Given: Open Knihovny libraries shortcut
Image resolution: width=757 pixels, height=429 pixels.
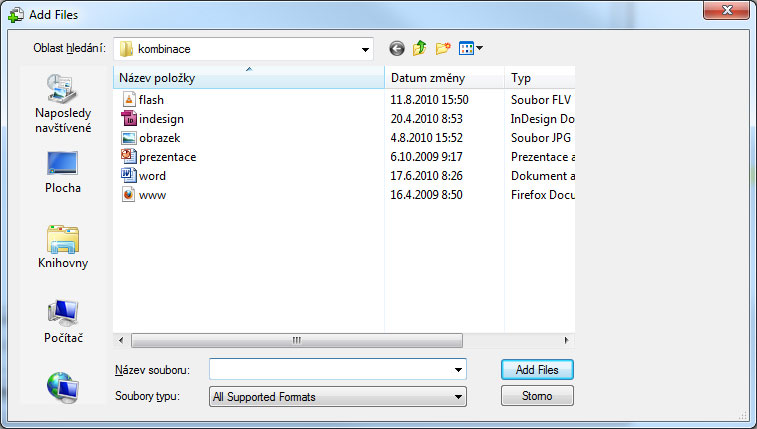Looking at the screenshot, I should click(x=63, y=247).
